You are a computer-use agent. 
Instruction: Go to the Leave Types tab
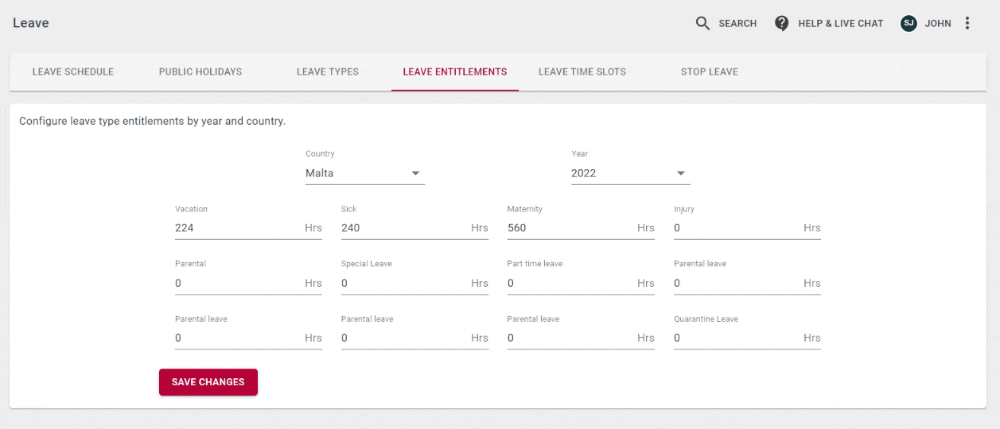tap(327, 72)
